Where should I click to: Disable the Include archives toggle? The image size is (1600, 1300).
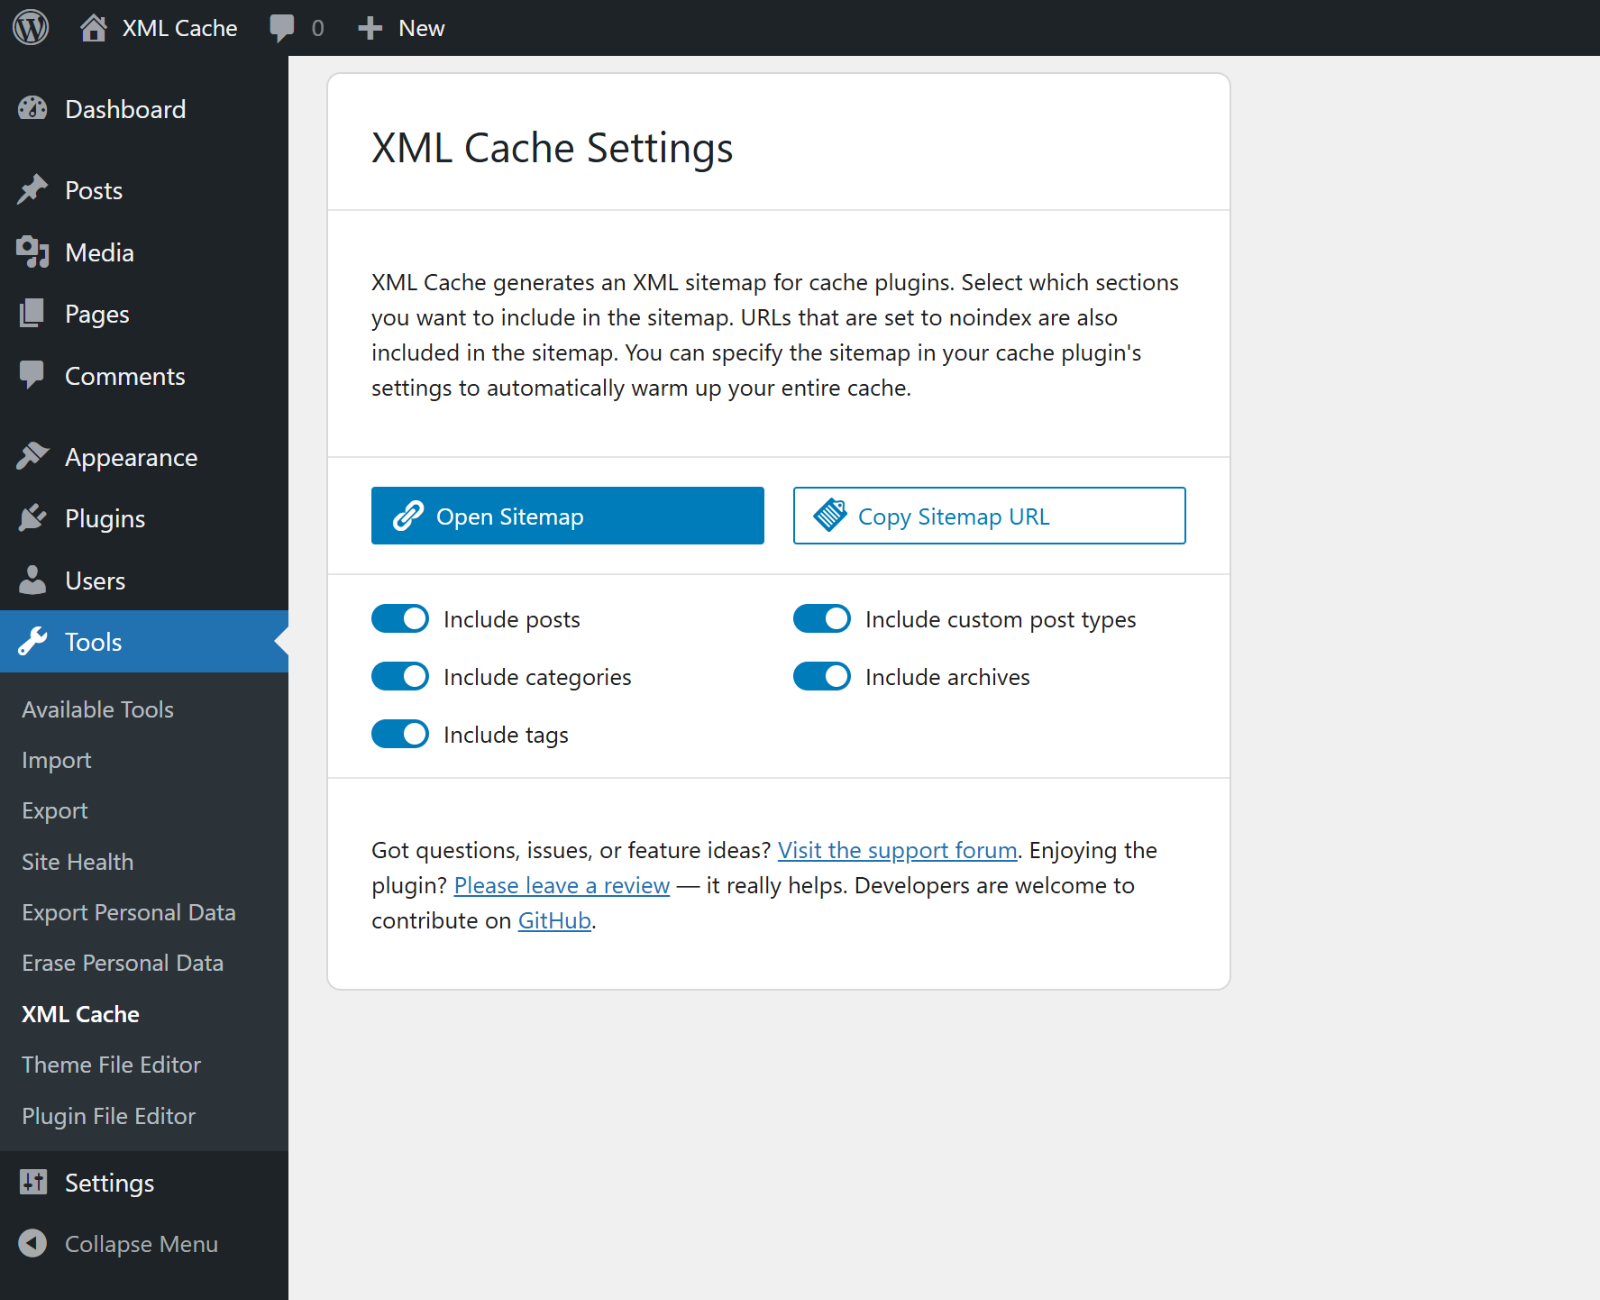coord(822,677)
